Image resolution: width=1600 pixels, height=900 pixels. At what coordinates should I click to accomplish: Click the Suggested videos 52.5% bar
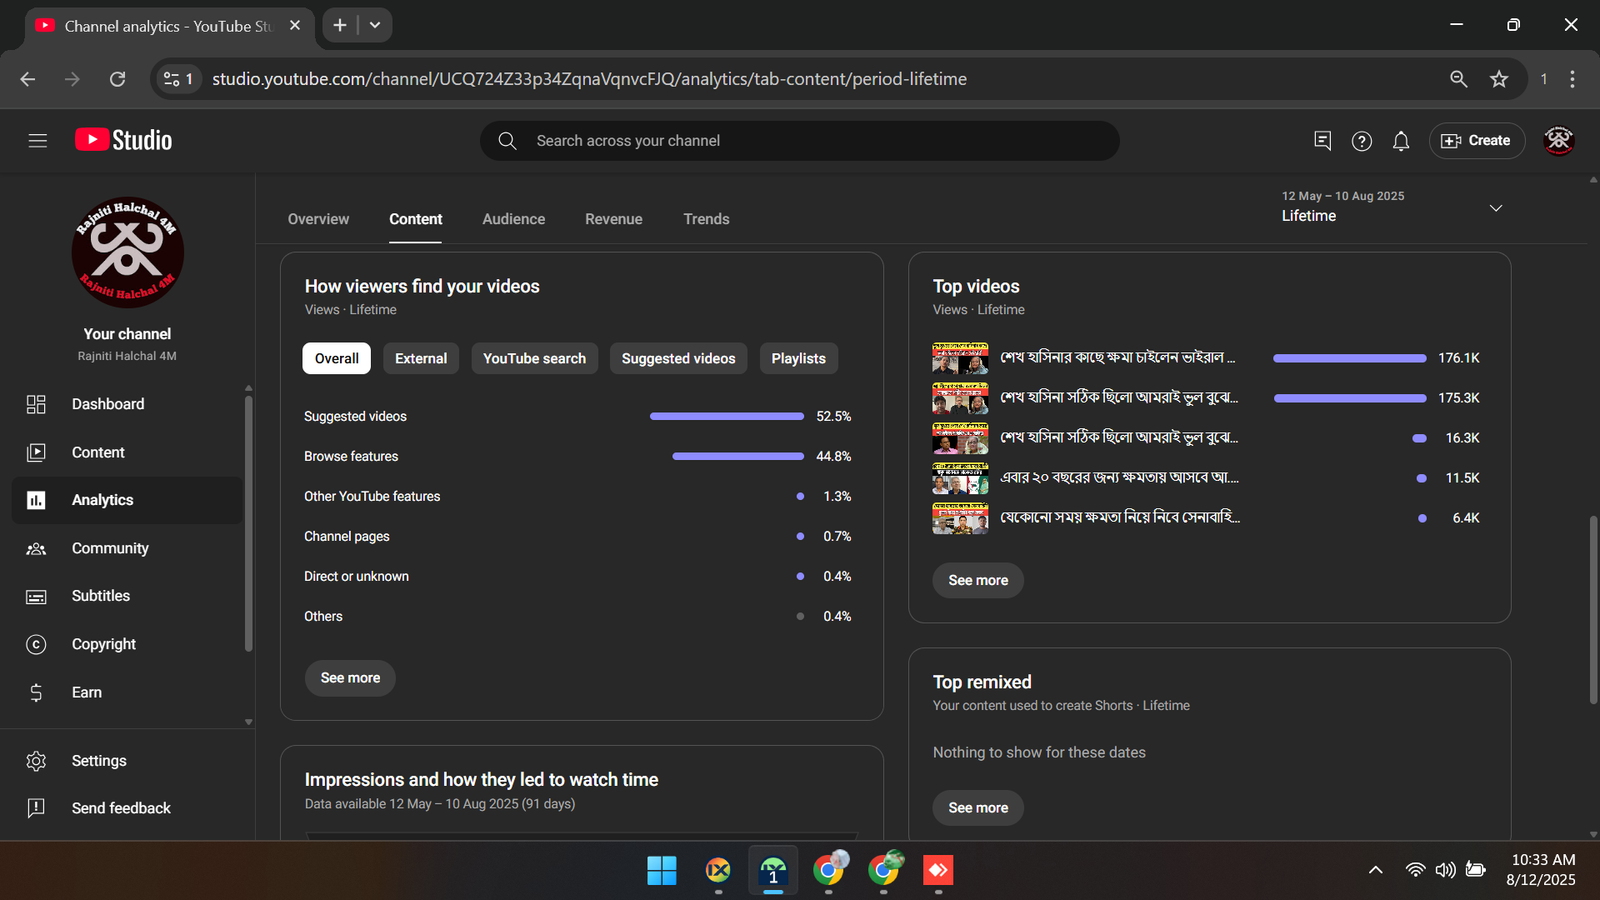pos(727,416)
